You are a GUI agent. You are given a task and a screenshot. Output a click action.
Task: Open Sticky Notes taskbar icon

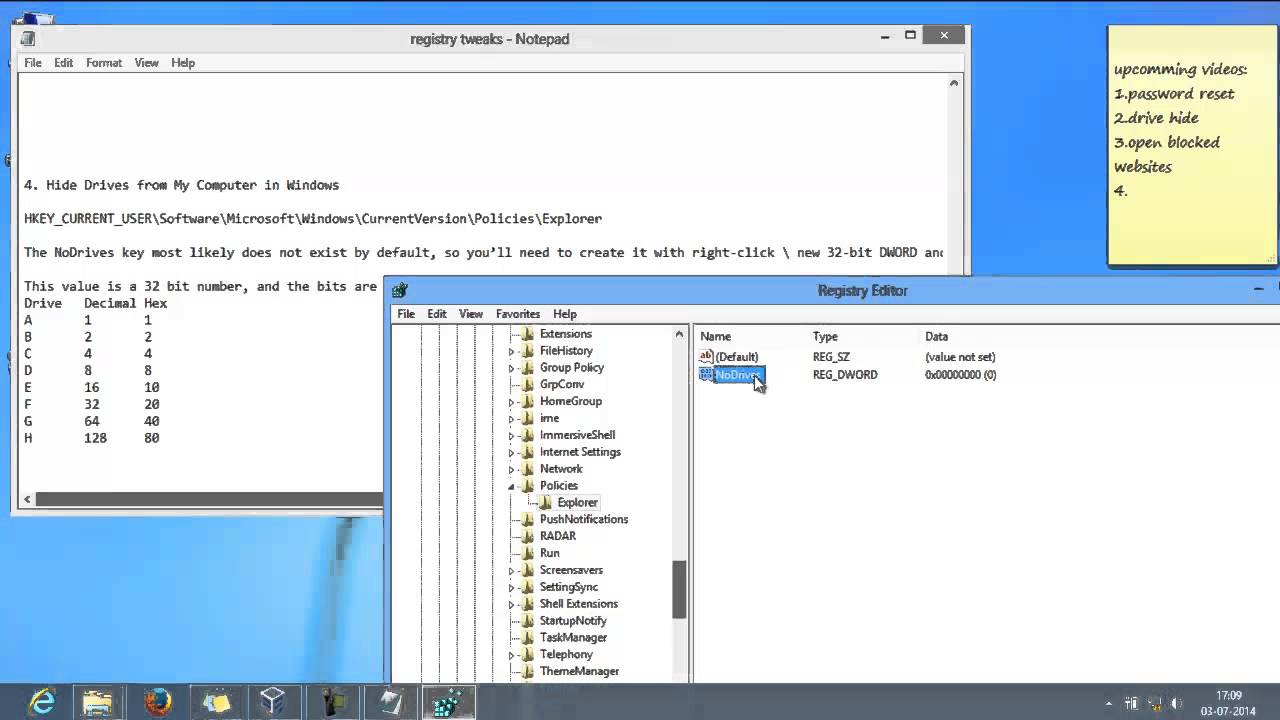point(215,702)
